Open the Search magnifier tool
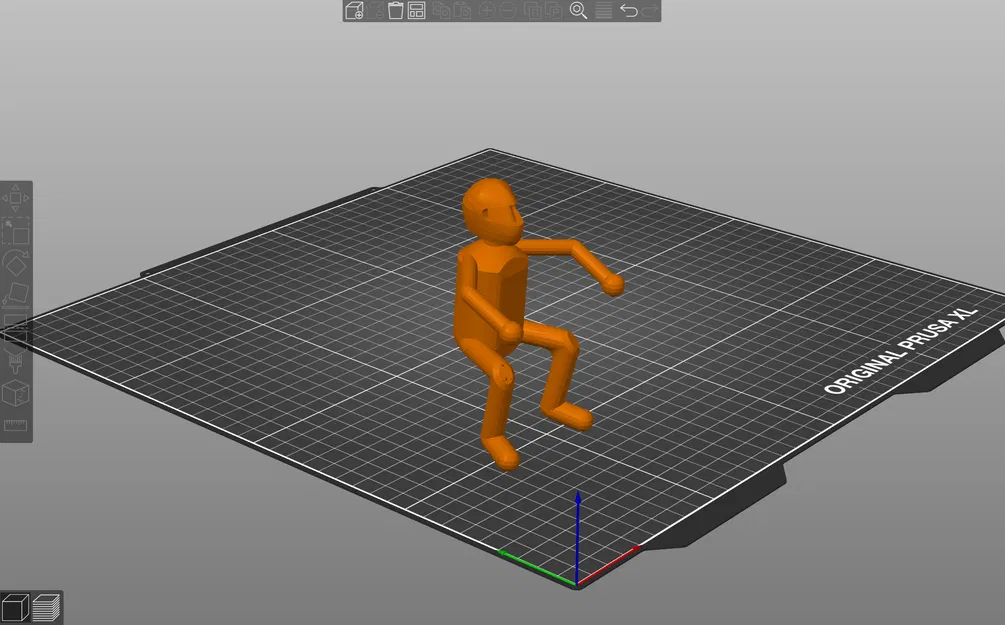 pyautogui.click(x=578, y=10)
